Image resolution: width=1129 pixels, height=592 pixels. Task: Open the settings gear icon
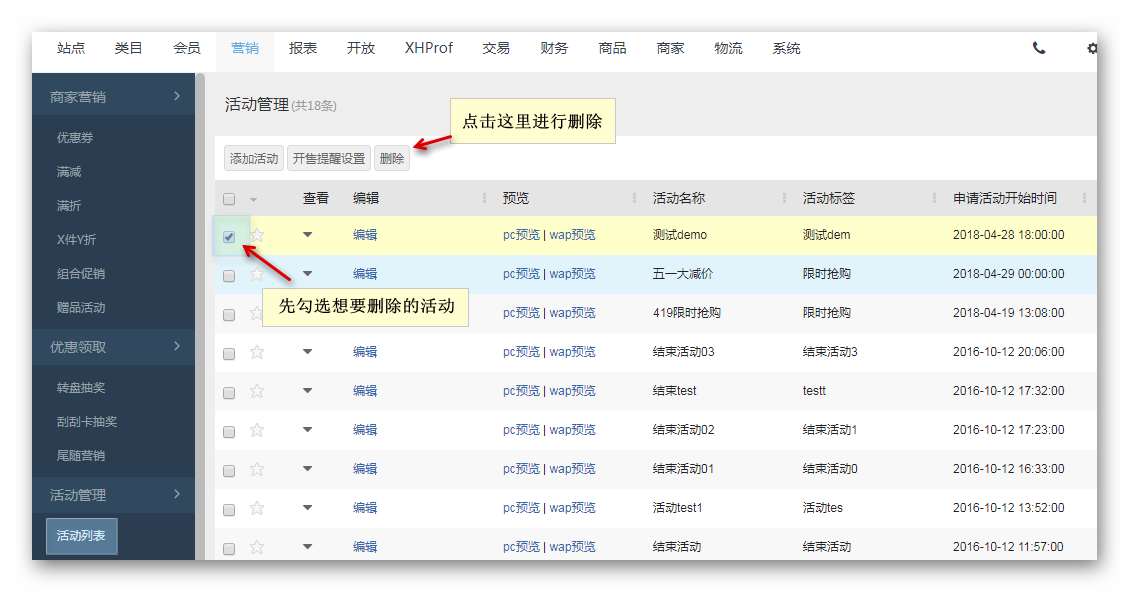click(1092, 48)
